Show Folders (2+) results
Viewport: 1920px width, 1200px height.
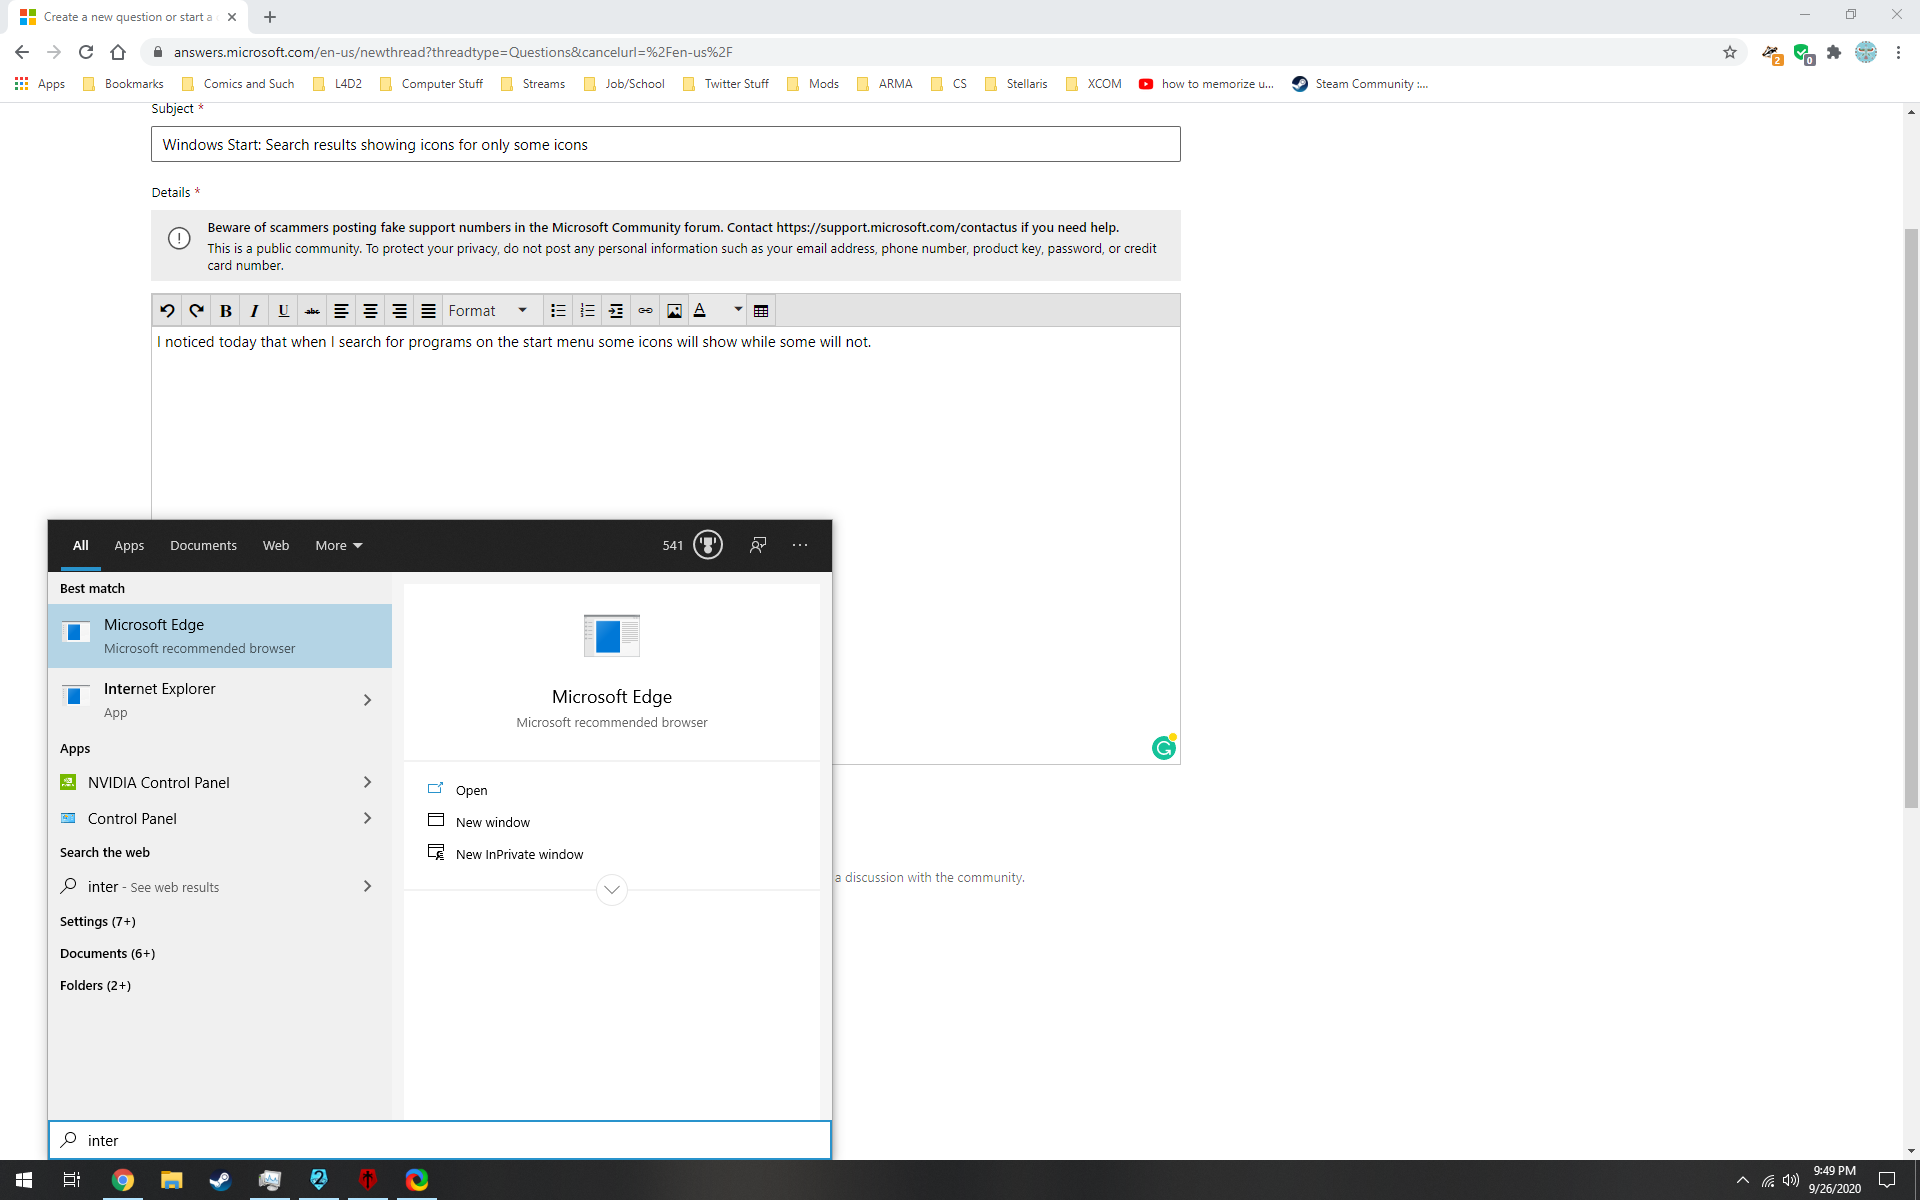click(x=95, y=985)
